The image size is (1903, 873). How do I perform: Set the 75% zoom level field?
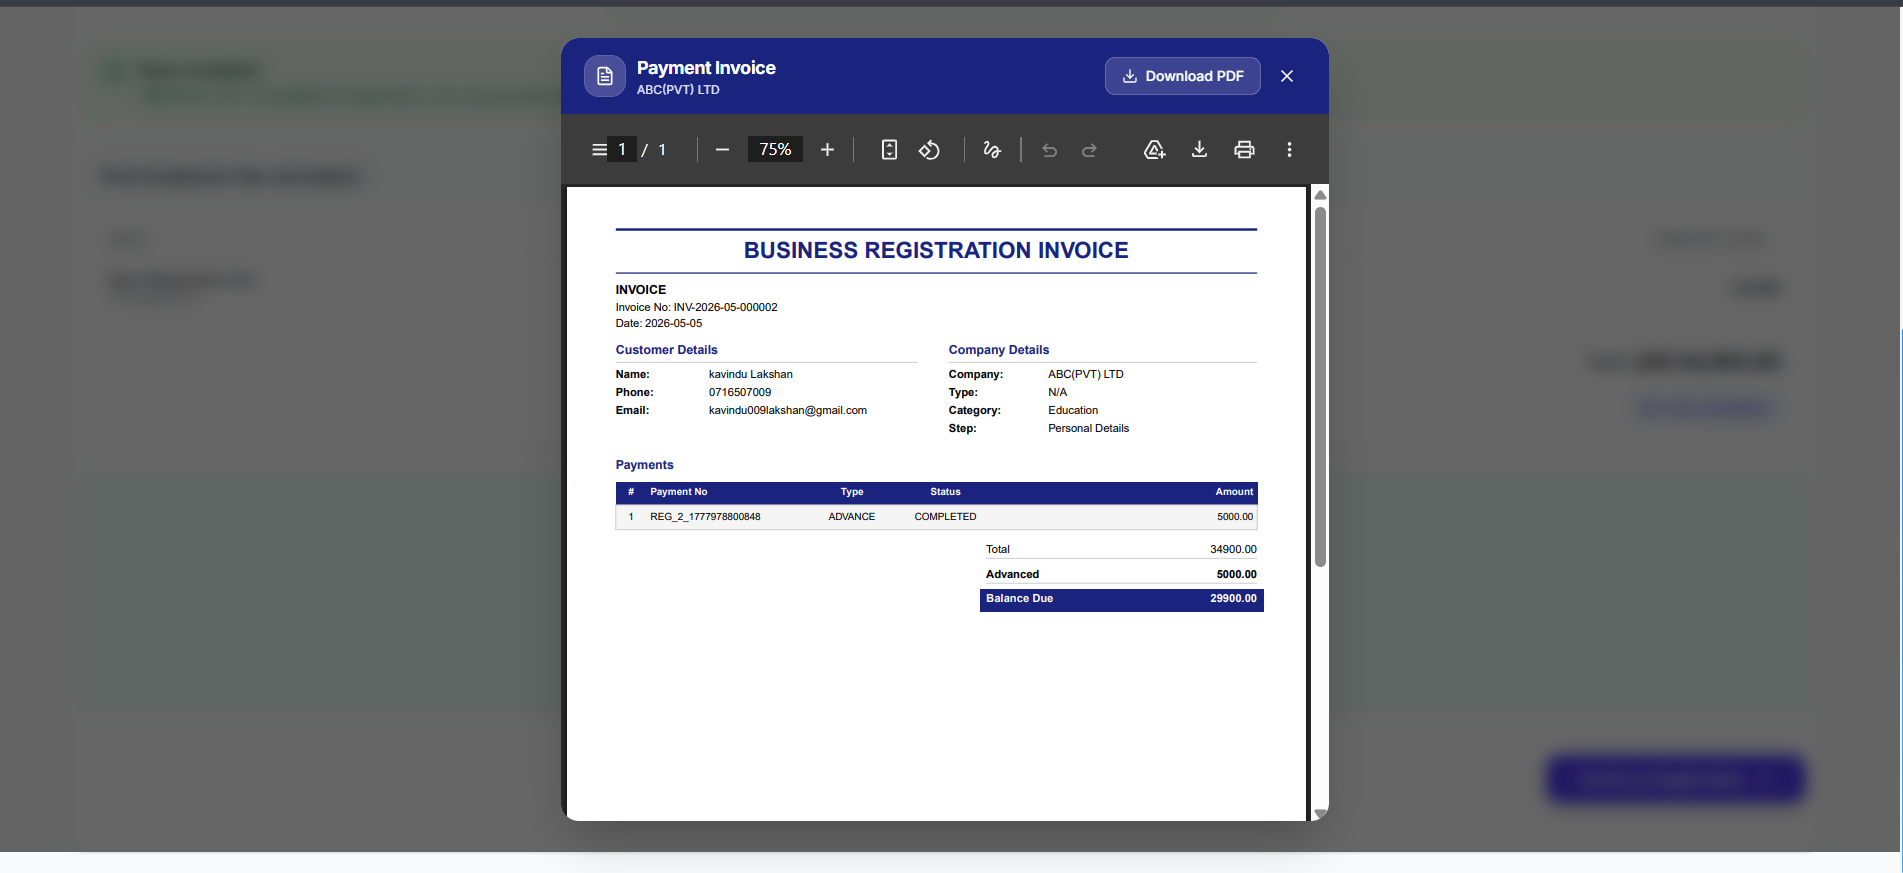[x=775, y=150]
